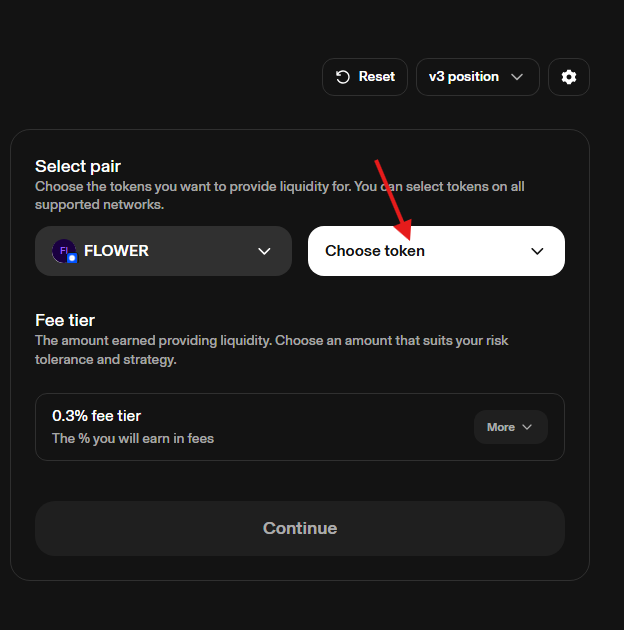Click the FLOWER token logo
The width and height of the screenshot is (624, 630).
(x=64, y=251)
